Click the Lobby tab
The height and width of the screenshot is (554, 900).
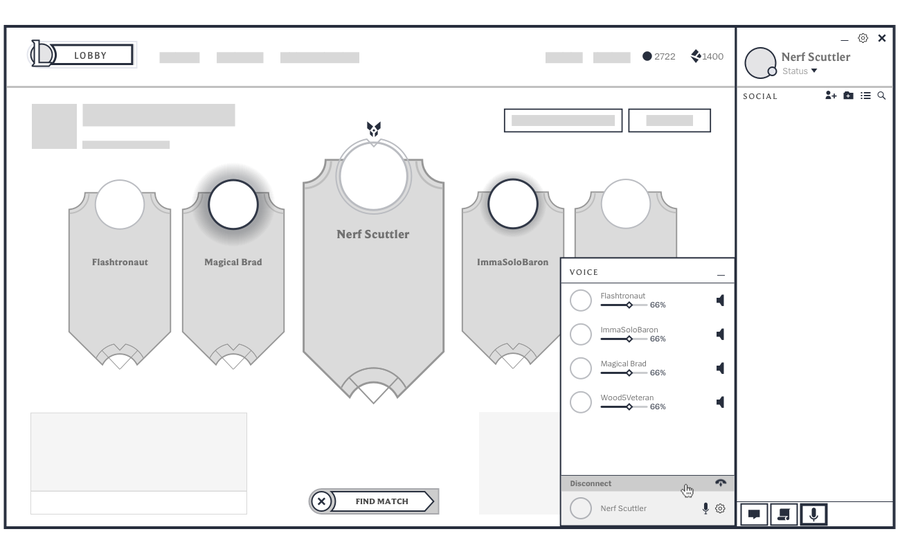pyautogui.click(x=90, y=55)
